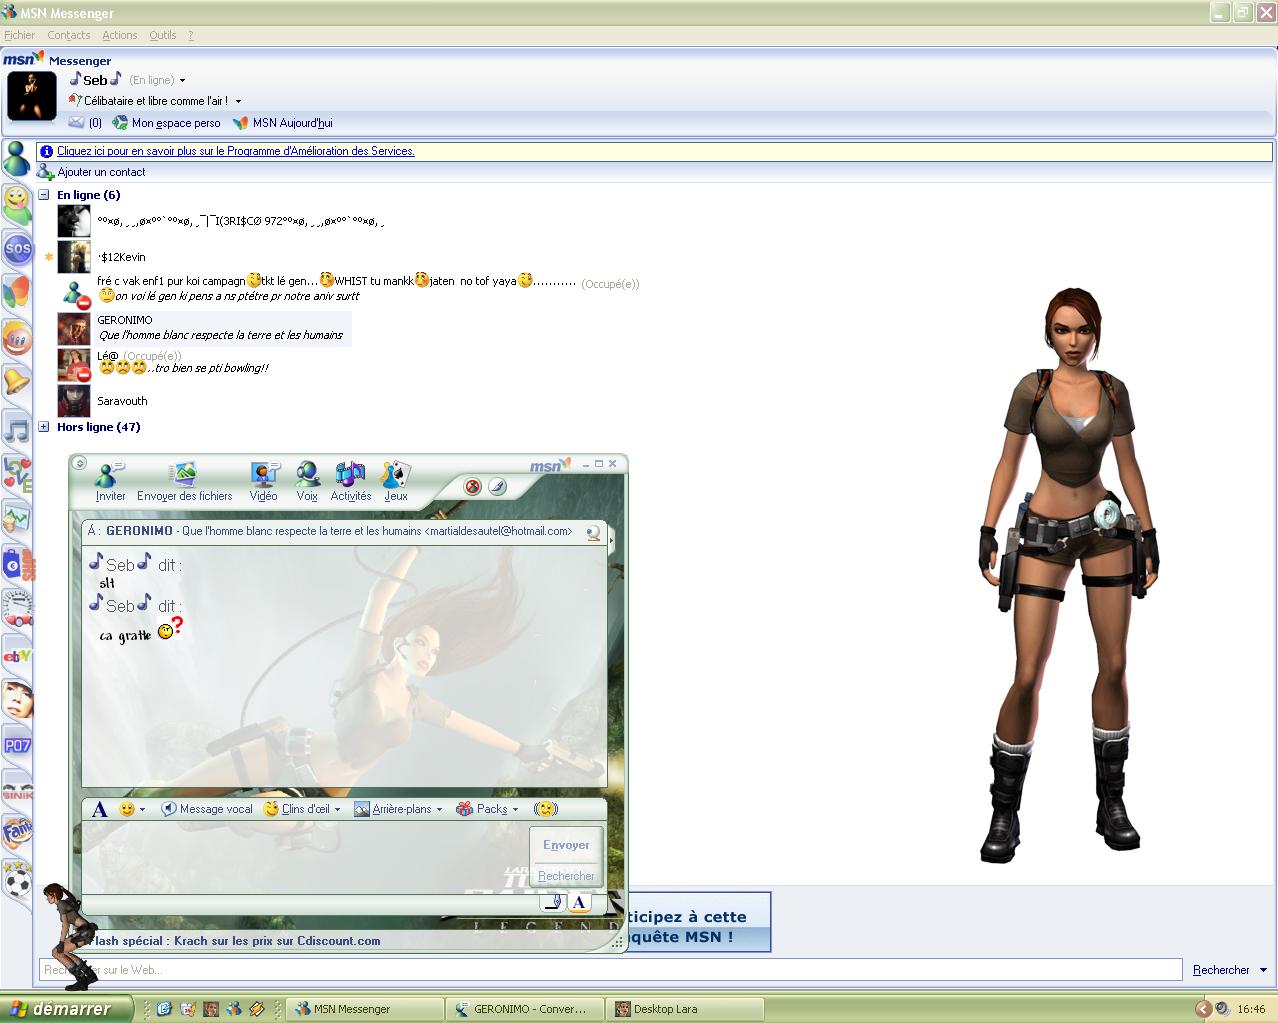Viewport: 1278px width, 1023px height.
Task: Open the MSN butterfly tab in the sidebar
Action: click(17, 293)
